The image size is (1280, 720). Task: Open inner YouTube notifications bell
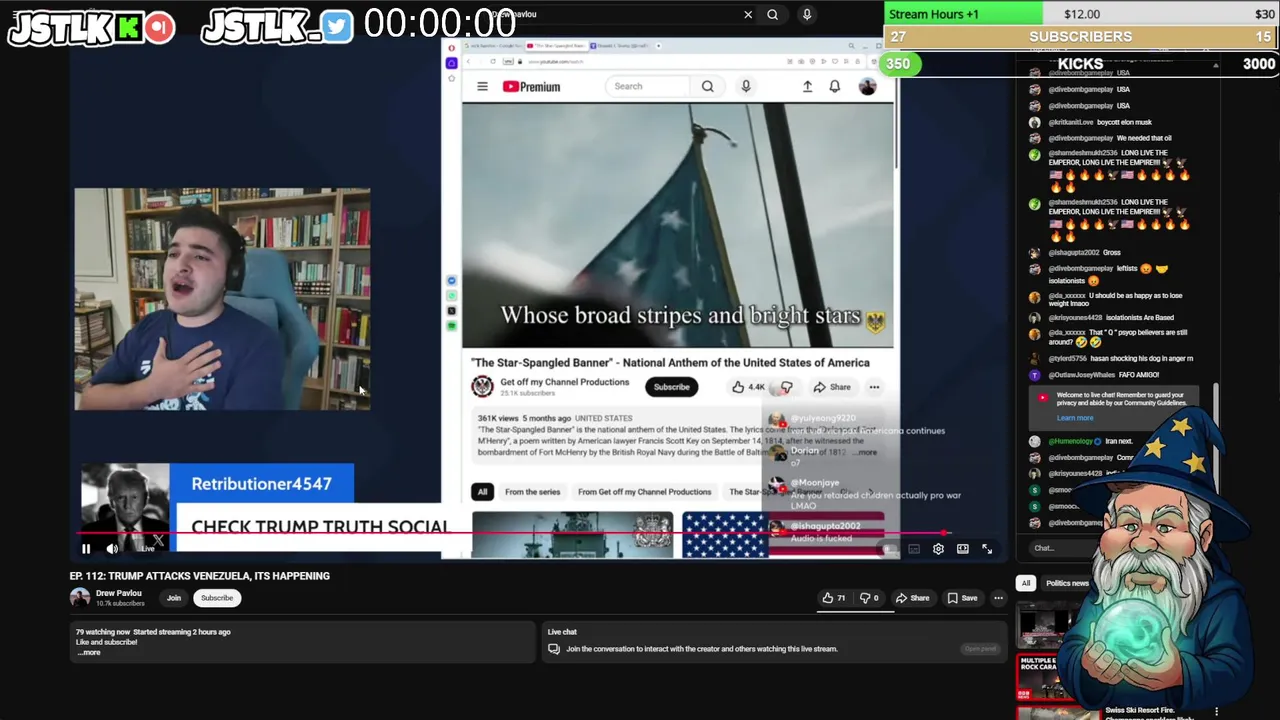(834, 86)
